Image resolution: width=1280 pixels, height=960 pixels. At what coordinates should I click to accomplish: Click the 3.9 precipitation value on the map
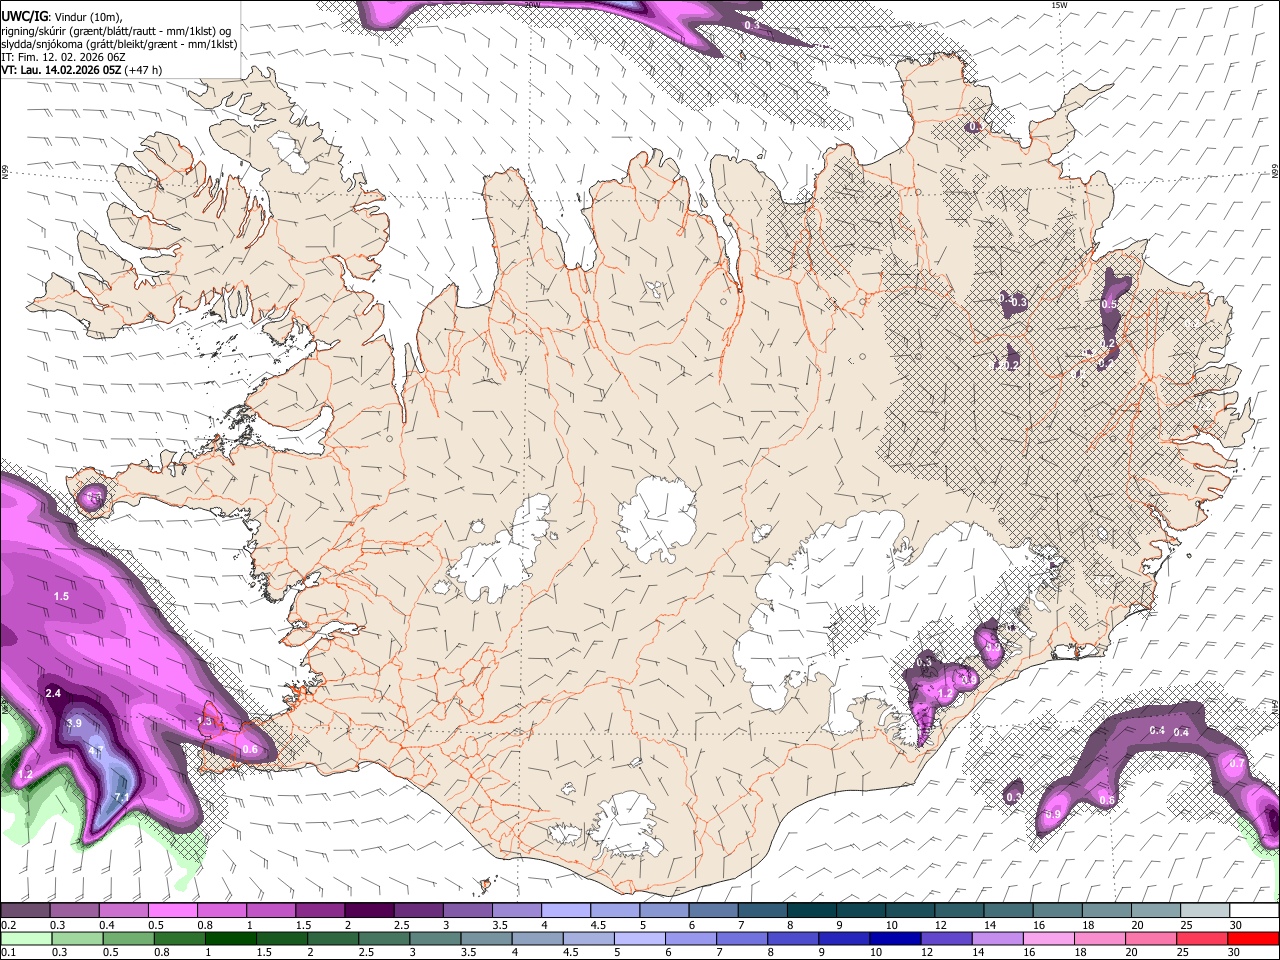73,723
